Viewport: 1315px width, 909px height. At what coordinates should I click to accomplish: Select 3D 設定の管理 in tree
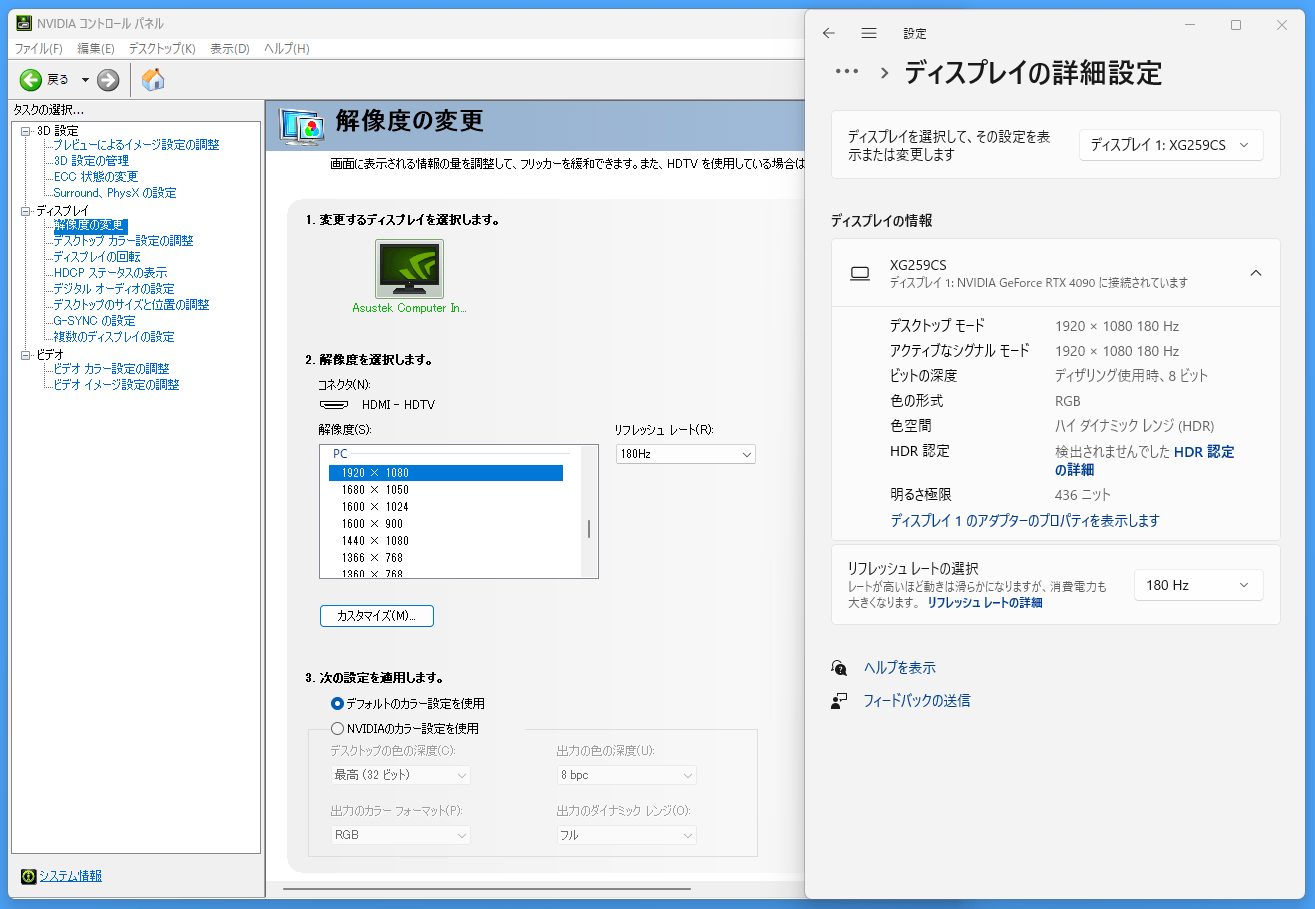[91, 161]
